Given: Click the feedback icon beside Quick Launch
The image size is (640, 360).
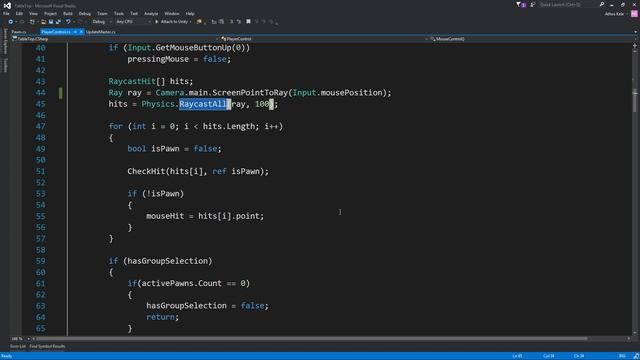Looking at the screenshot, I should click(x=533, y=4).
